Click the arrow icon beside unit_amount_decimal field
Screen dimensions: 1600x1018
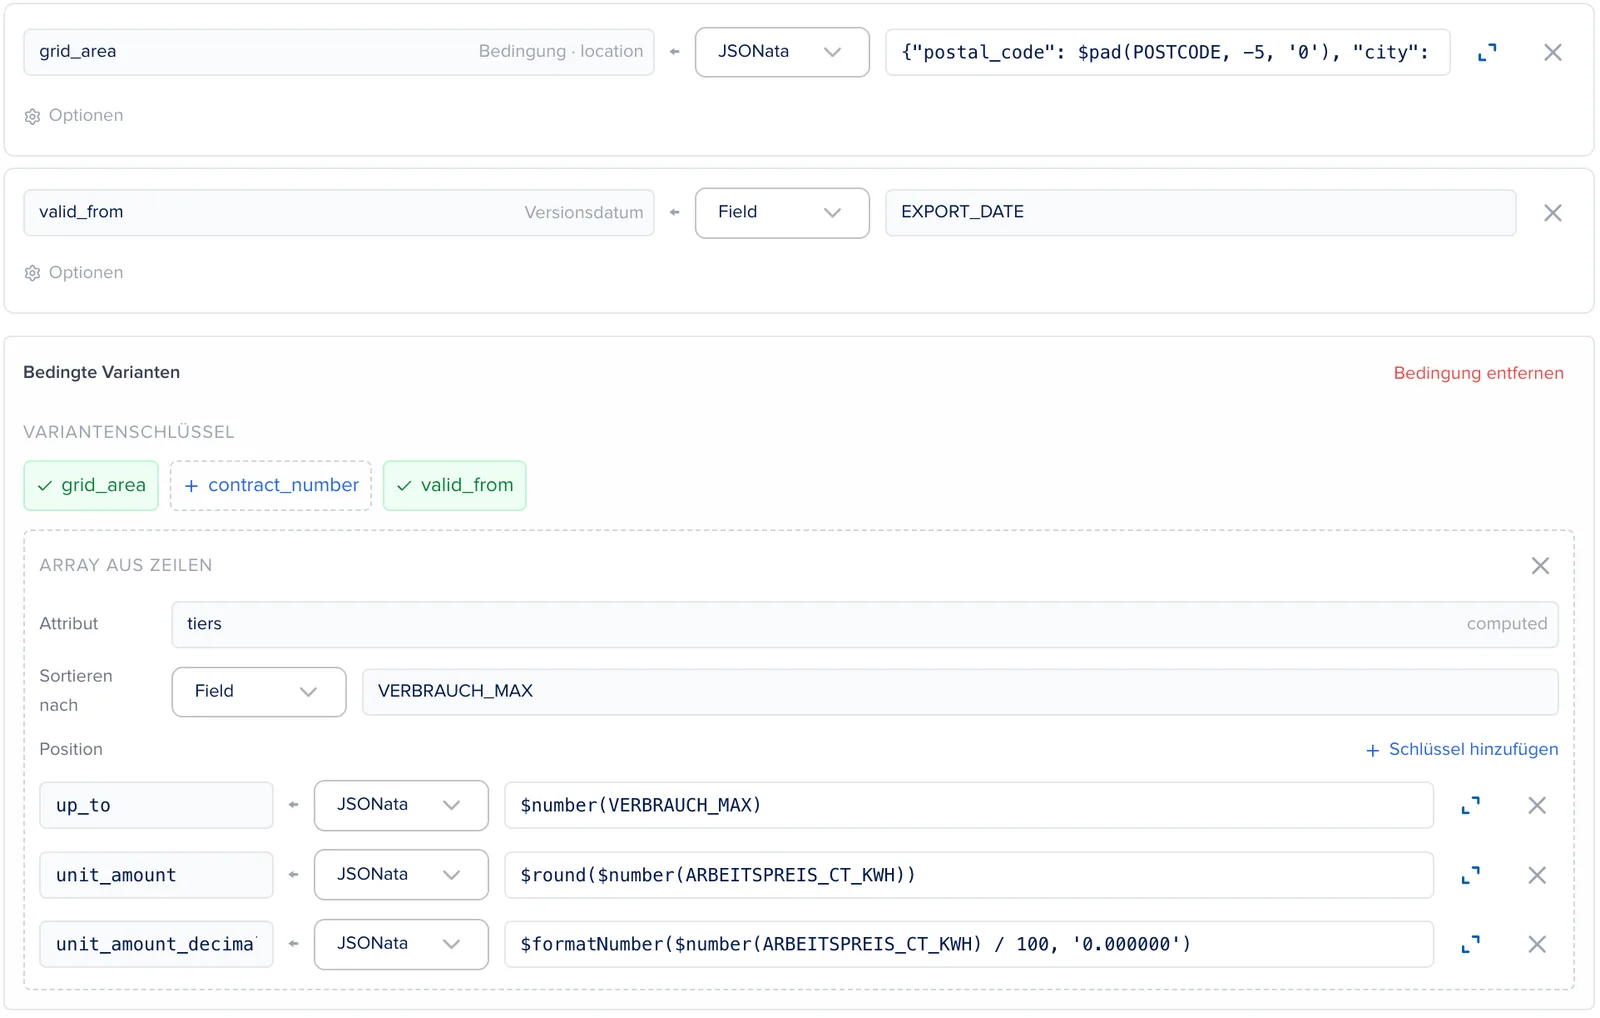click(x=293, y=944)
